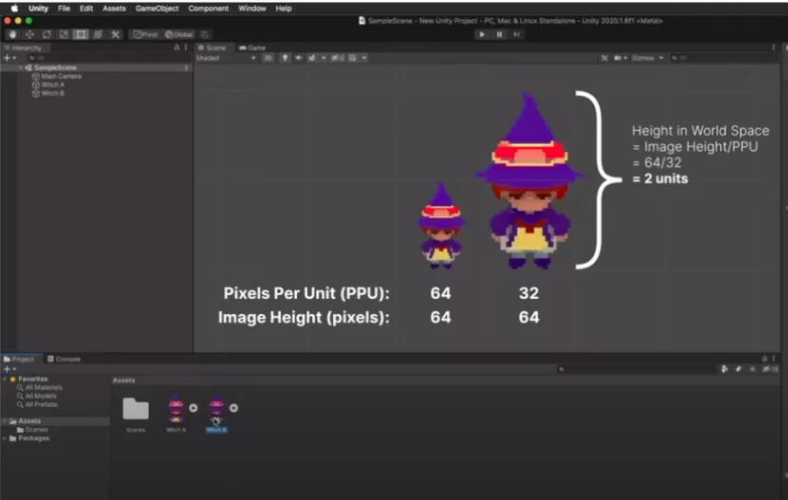Viewport: 788px width, 500px height.
Task: Open the Assets menu
Action: 114,9
